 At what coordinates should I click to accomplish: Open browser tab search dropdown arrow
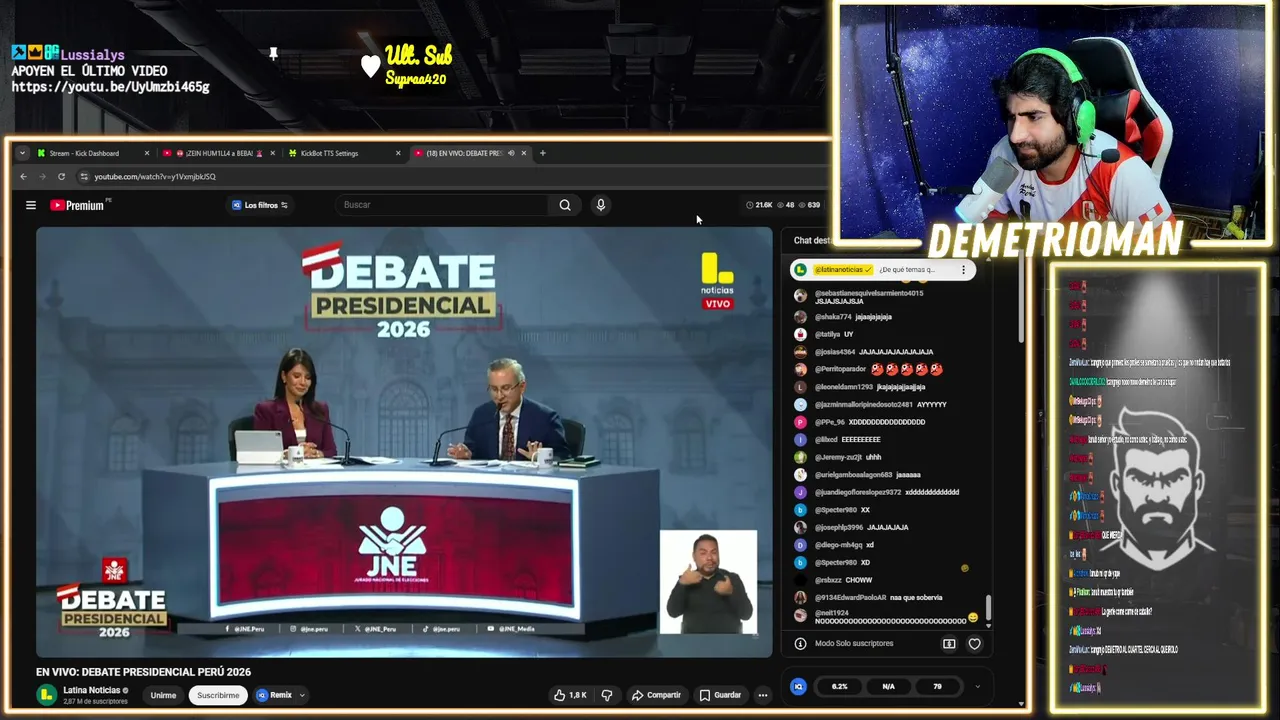pyautogui.click(x=22, y=153)
